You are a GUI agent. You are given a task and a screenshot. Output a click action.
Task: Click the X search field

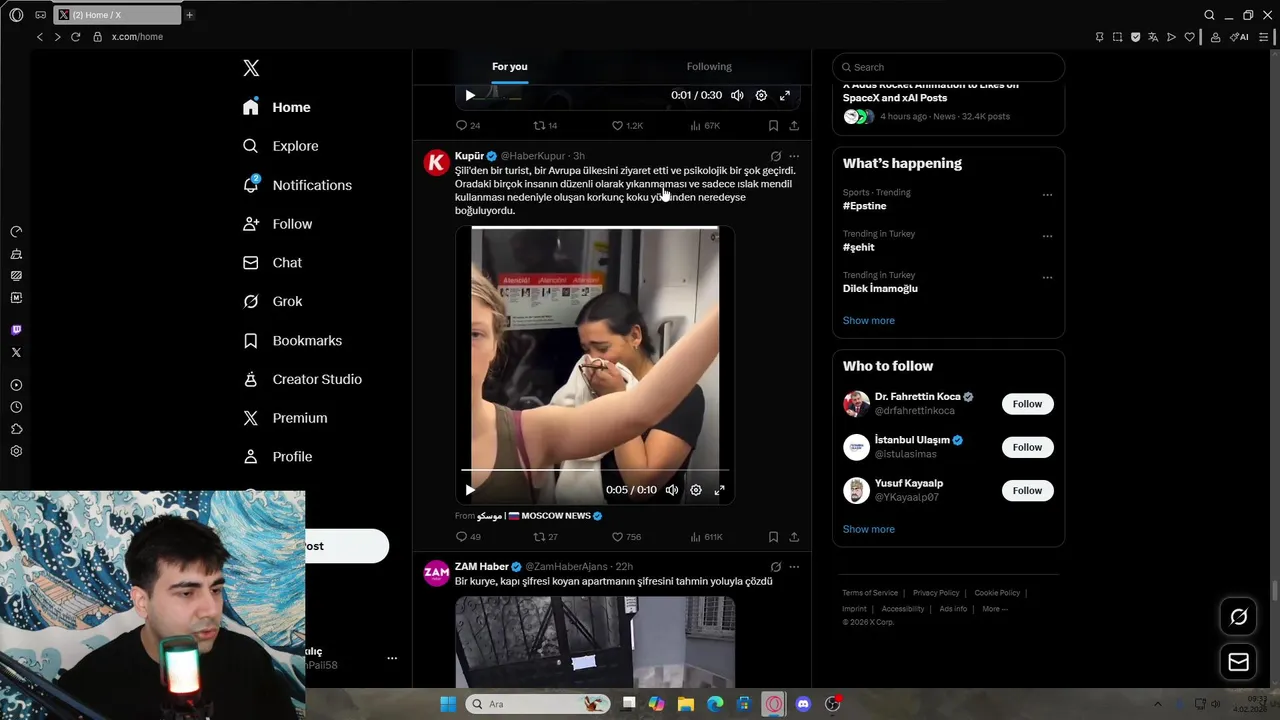pos(948,67)
